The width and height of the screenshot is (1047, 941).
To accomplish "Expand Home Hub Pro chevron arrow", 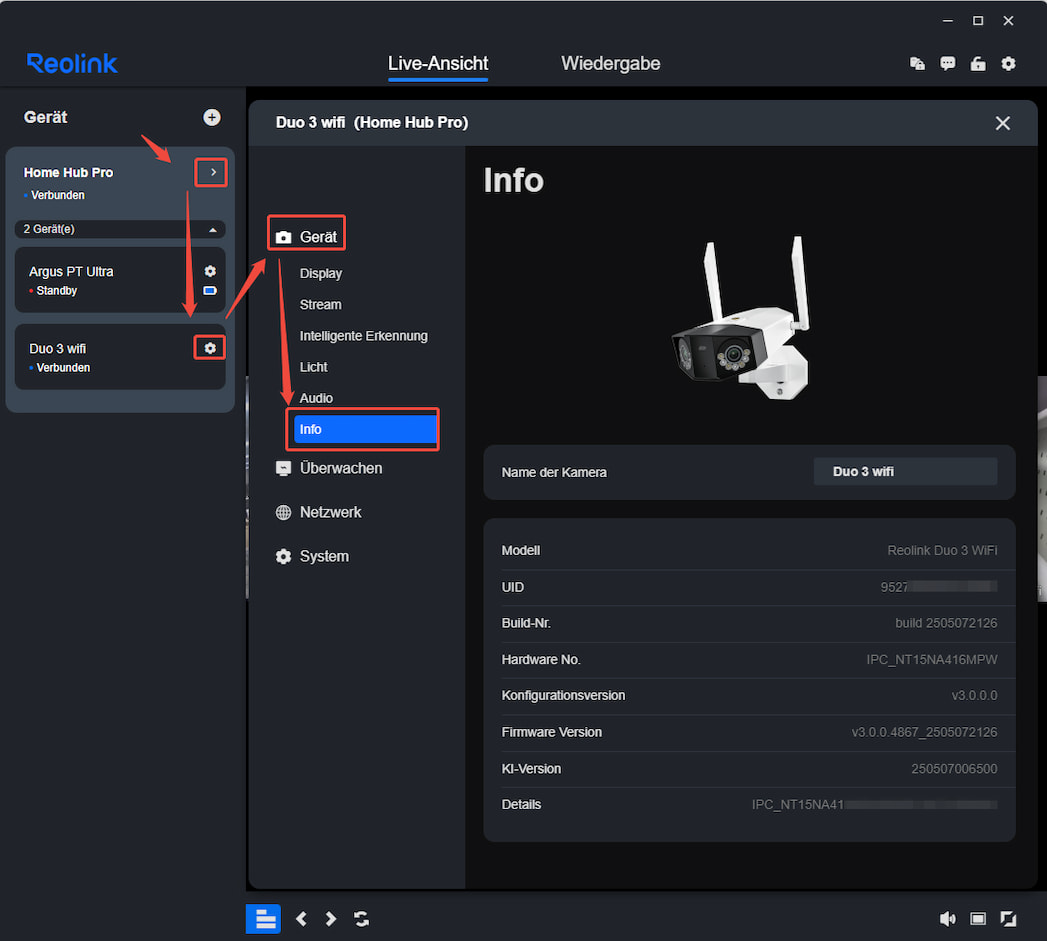I will [x=212, y=172].
